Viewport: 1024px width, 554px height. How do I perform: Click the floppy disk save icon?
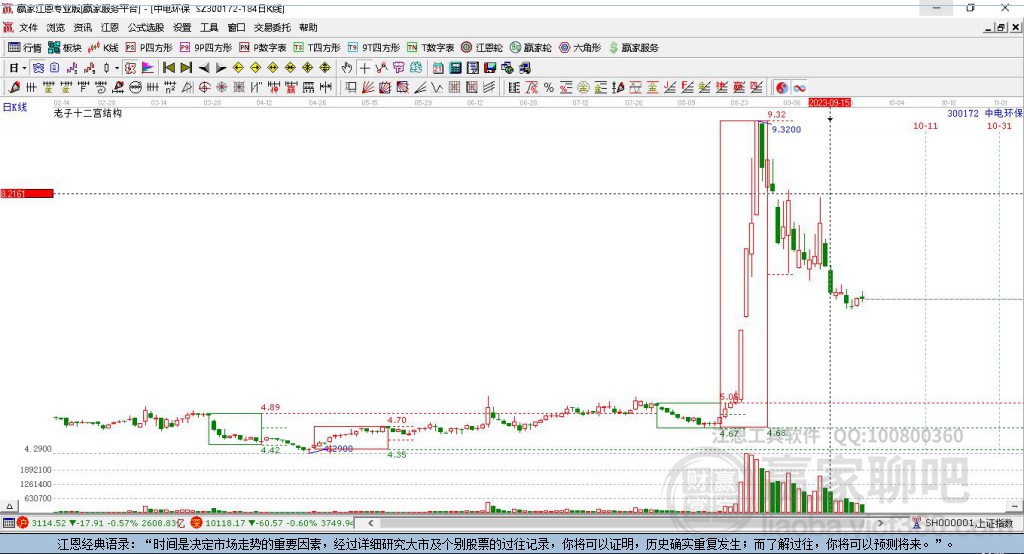(490, 68)
